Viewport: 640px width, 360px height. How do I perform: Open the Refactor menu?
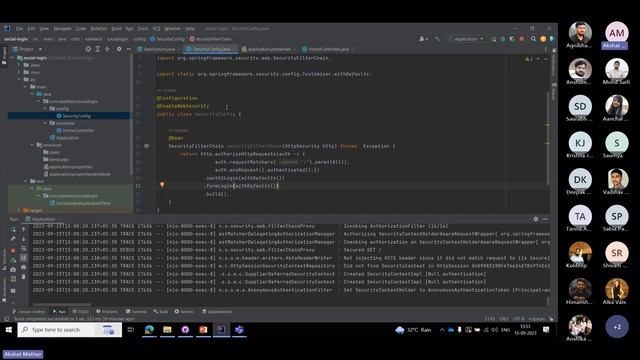coord(99,29)
